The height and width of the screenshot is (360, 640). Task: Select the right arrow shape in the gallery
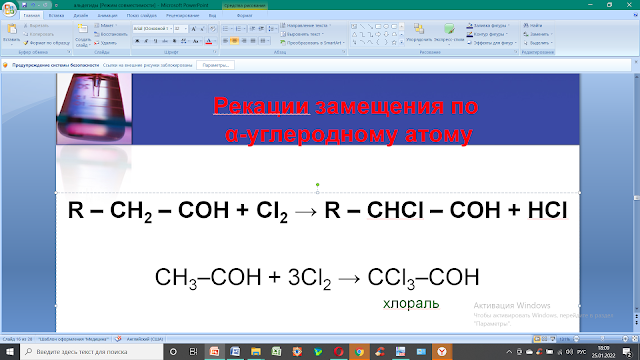tap(378, 34)
